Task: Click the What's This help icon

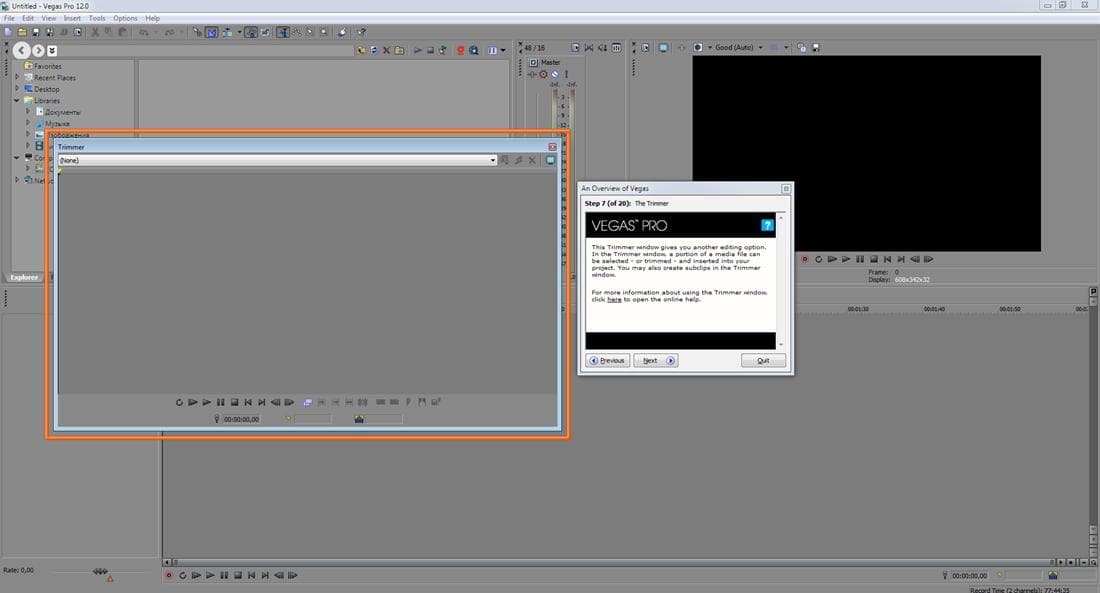Action: (x=361, y=32)
